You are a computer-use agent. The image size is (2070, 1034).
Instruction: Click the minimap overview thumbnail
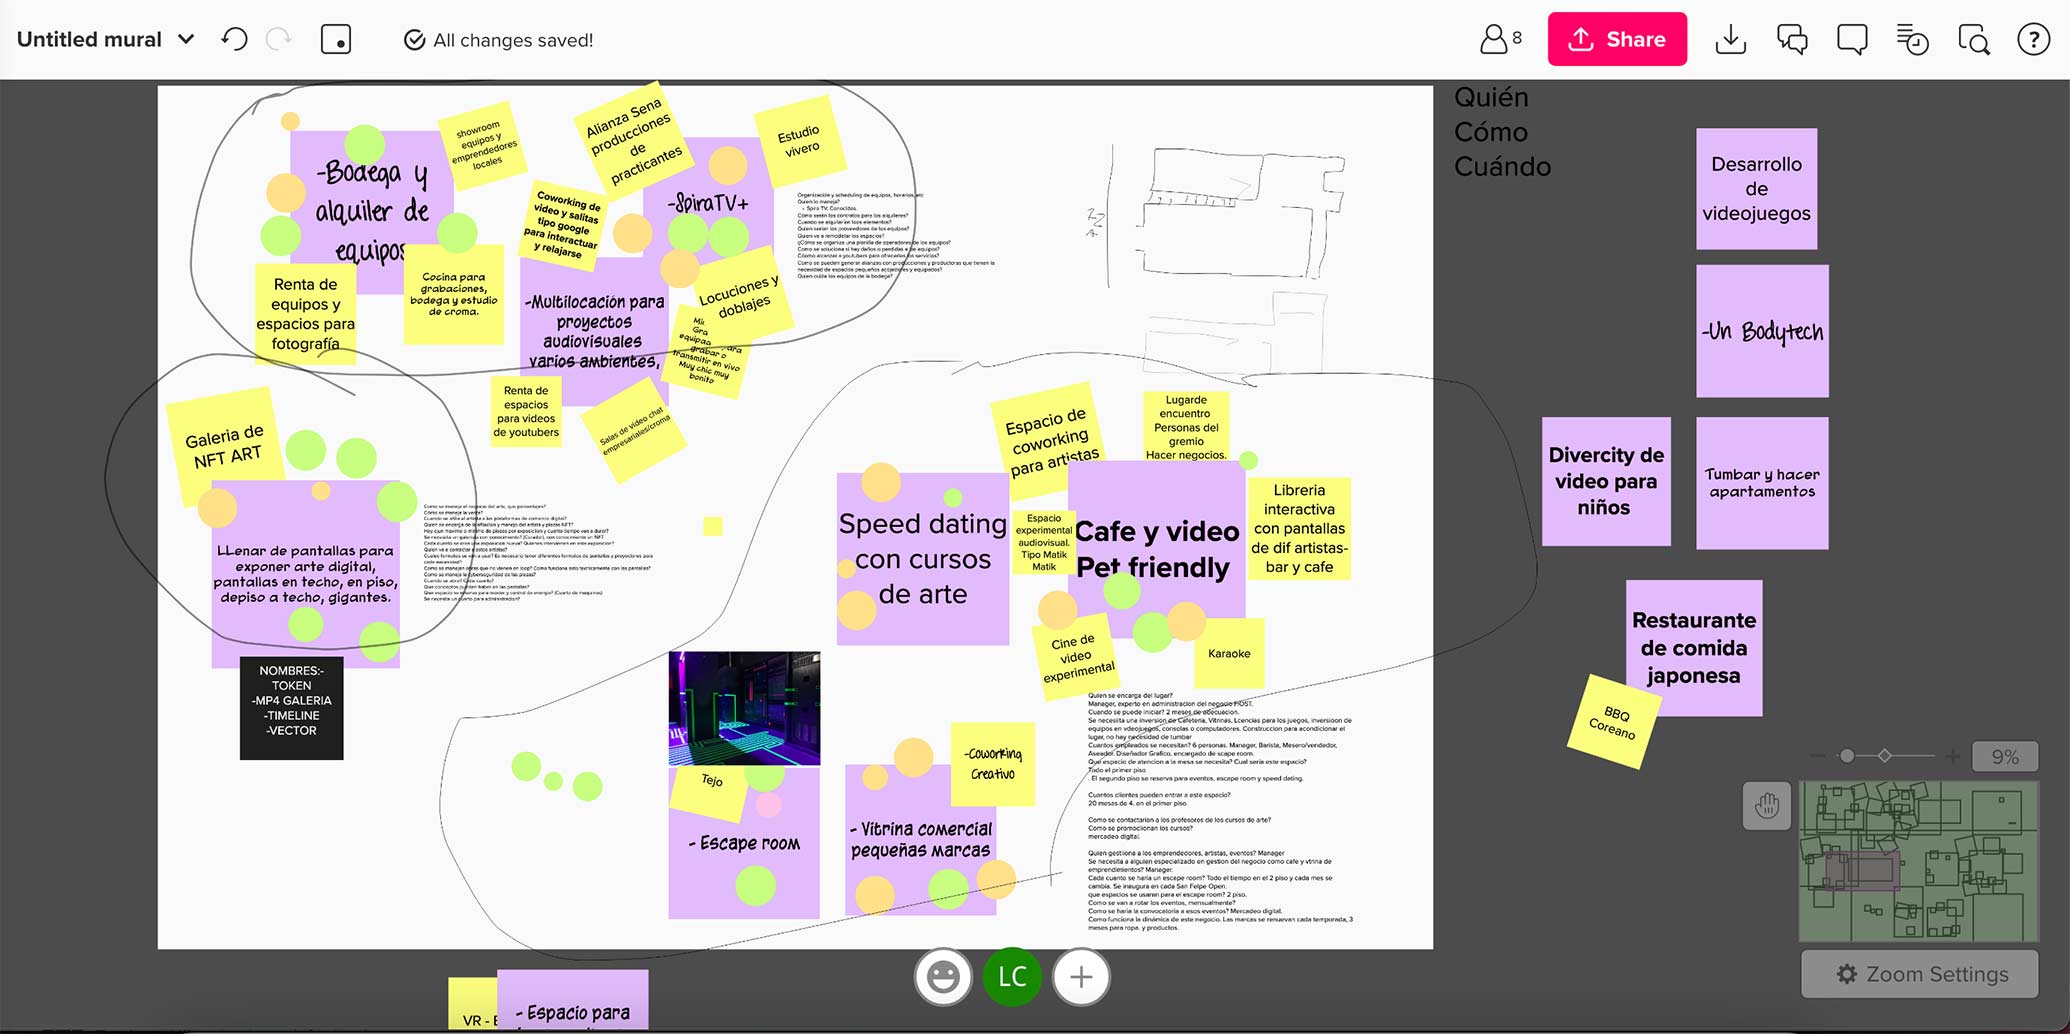click(1918, 861)
